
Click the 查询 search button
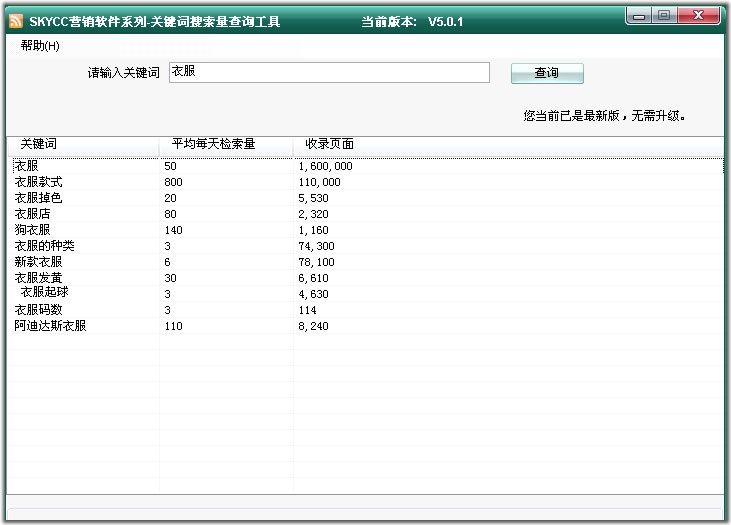(x=547, y=73)
